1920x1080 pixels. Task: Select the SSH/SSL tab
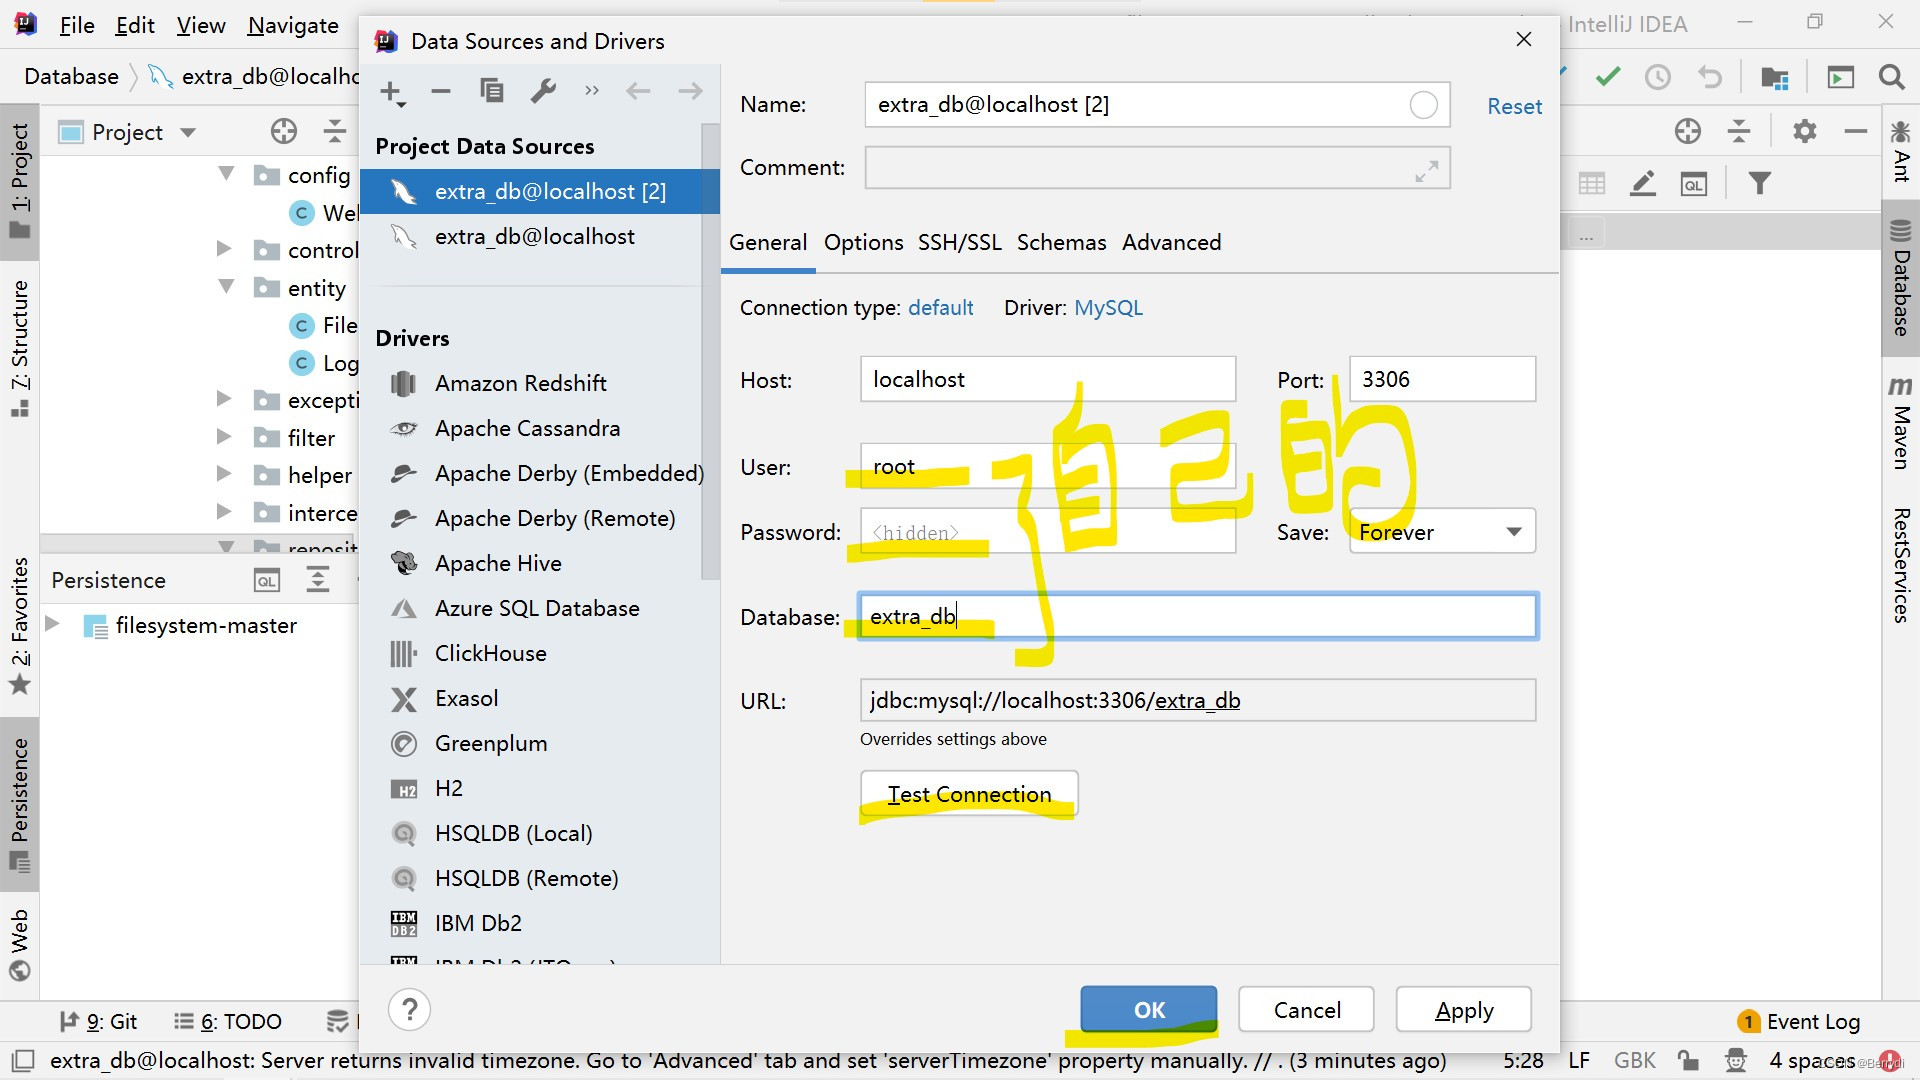pyautogui.click(x=957, y=243)
